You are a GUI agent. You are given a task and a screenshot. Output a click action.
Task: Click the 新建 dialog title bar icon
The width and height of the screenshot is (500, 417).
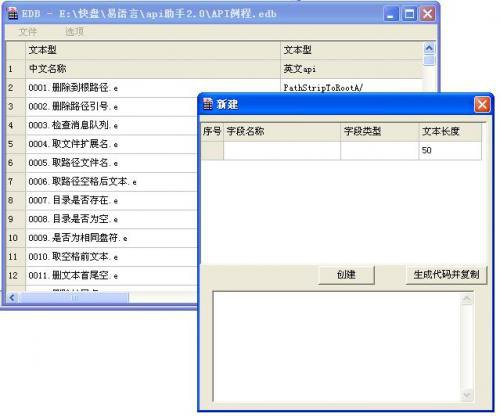(208, 104)
